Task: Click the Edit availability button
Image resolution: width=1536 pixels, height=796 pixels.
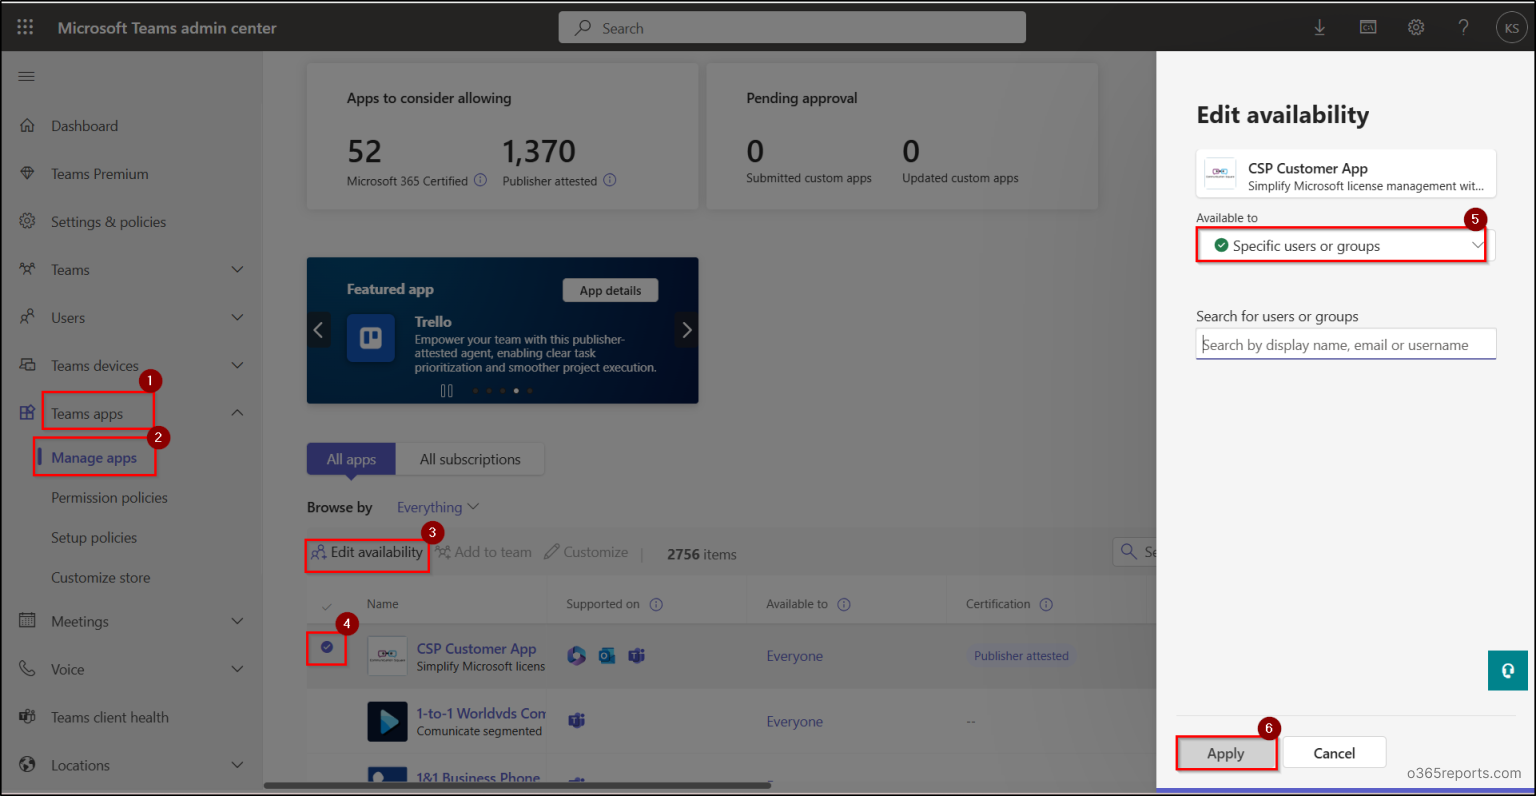Action: 367,552
